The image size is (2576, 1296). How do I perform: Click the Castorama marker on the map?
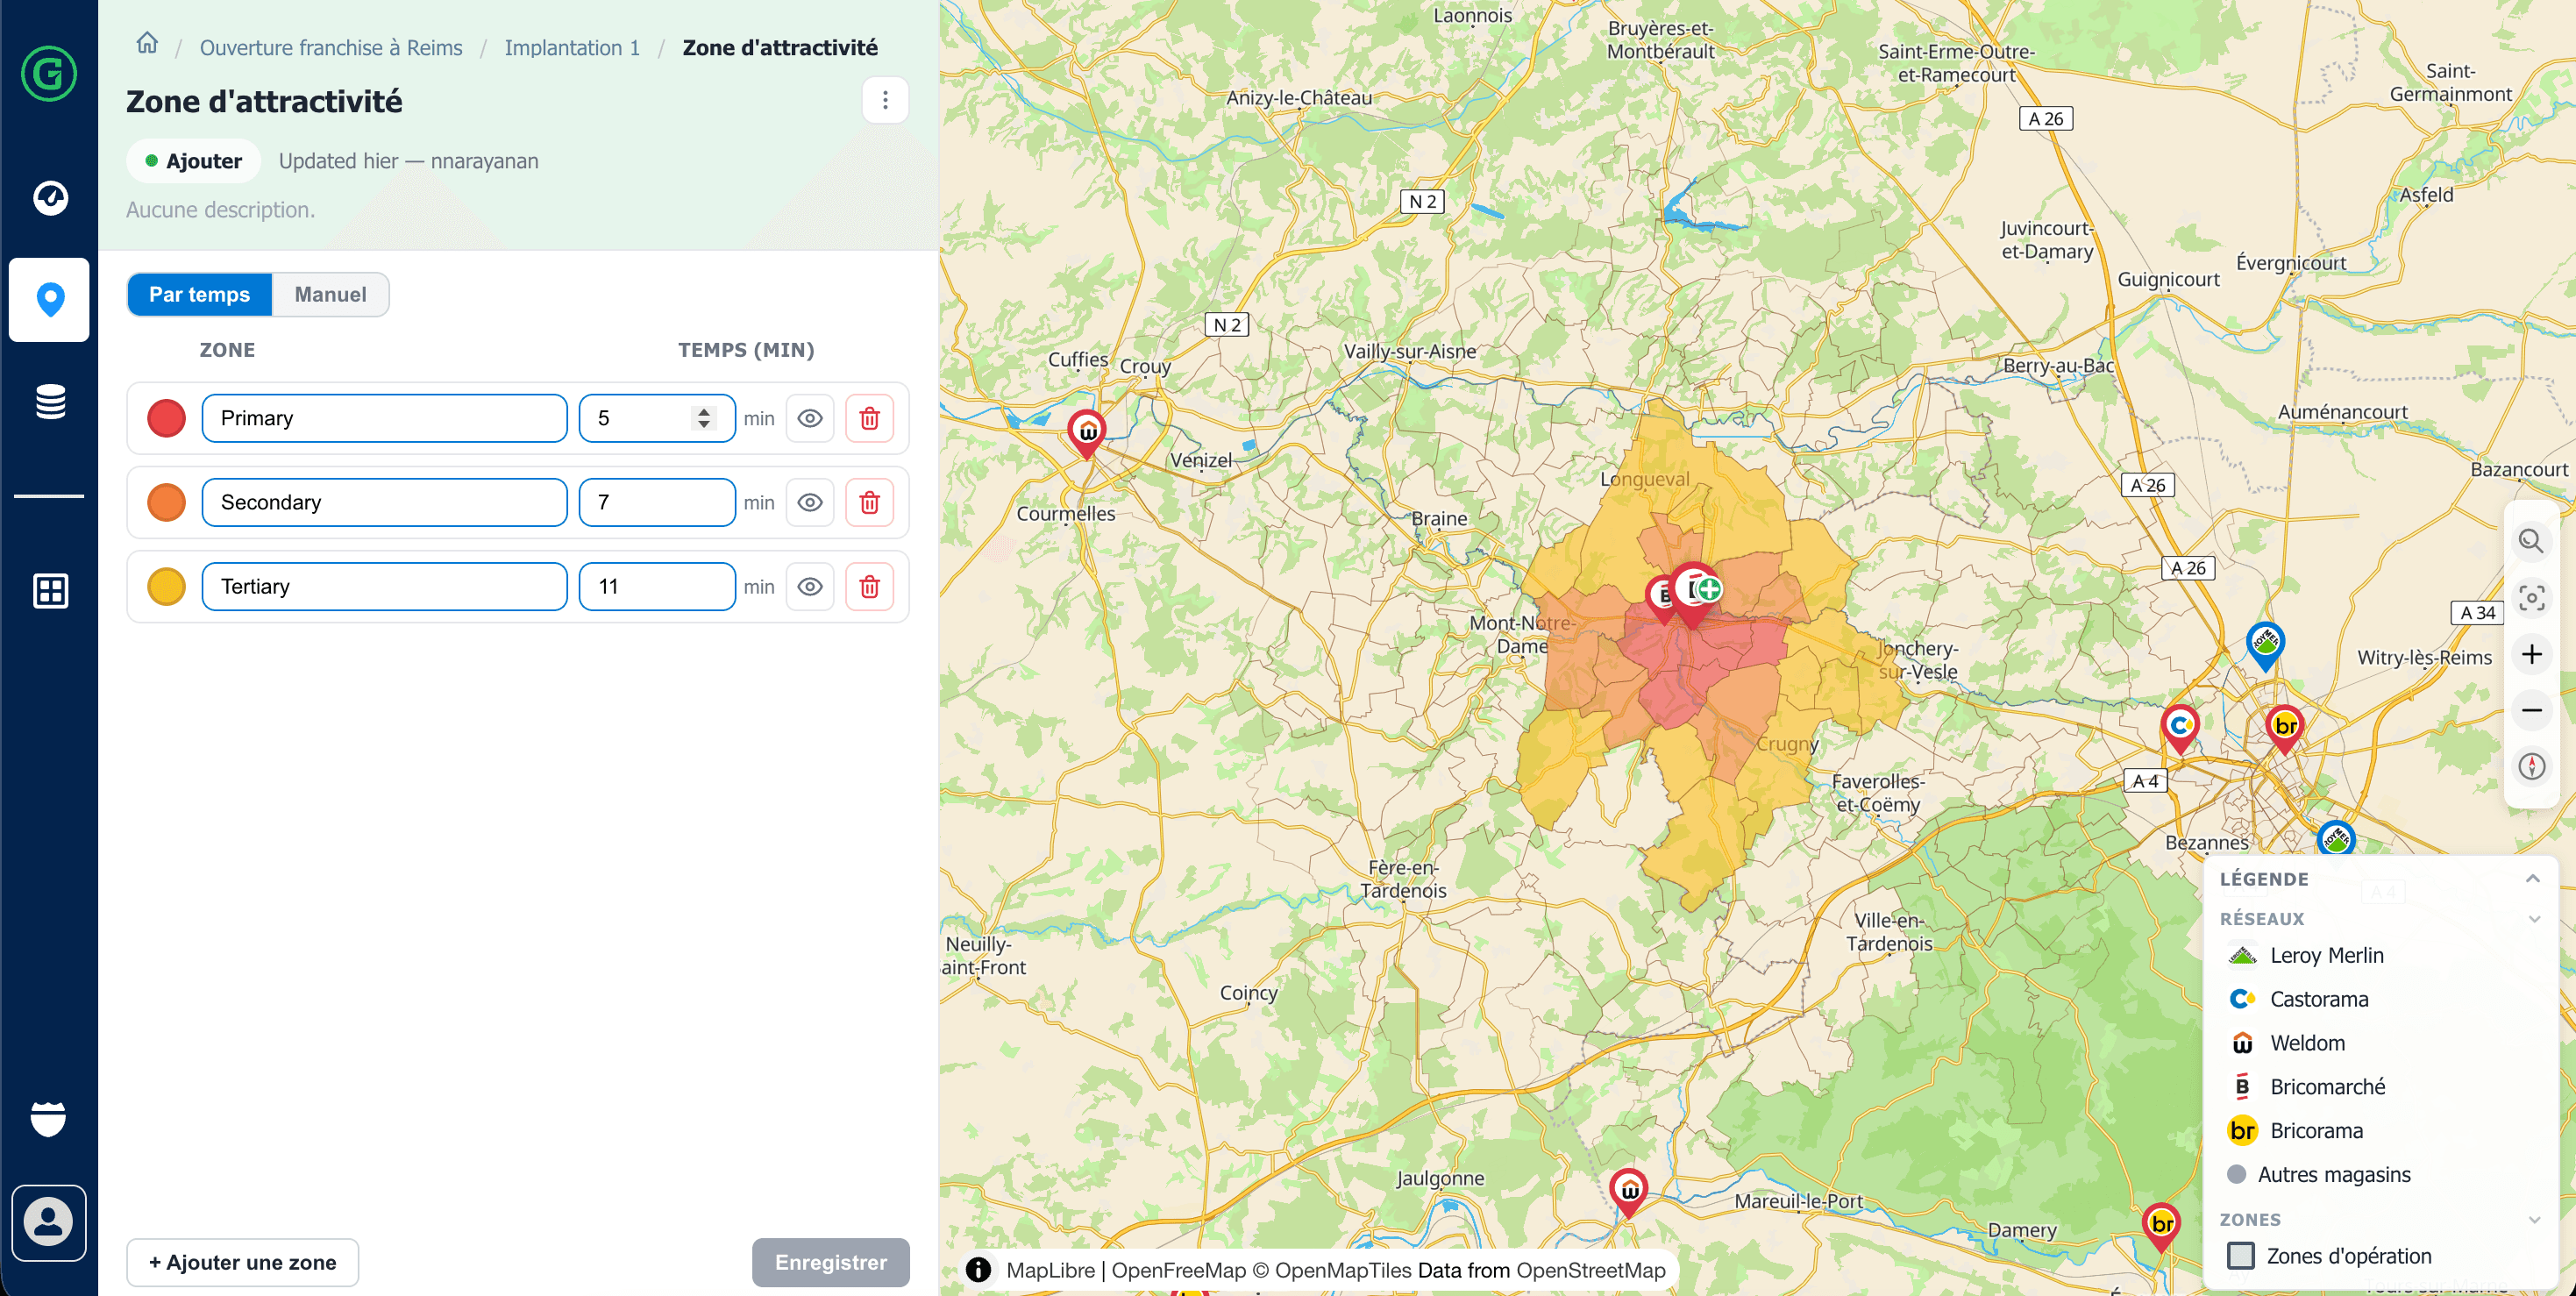point(2180,729)
